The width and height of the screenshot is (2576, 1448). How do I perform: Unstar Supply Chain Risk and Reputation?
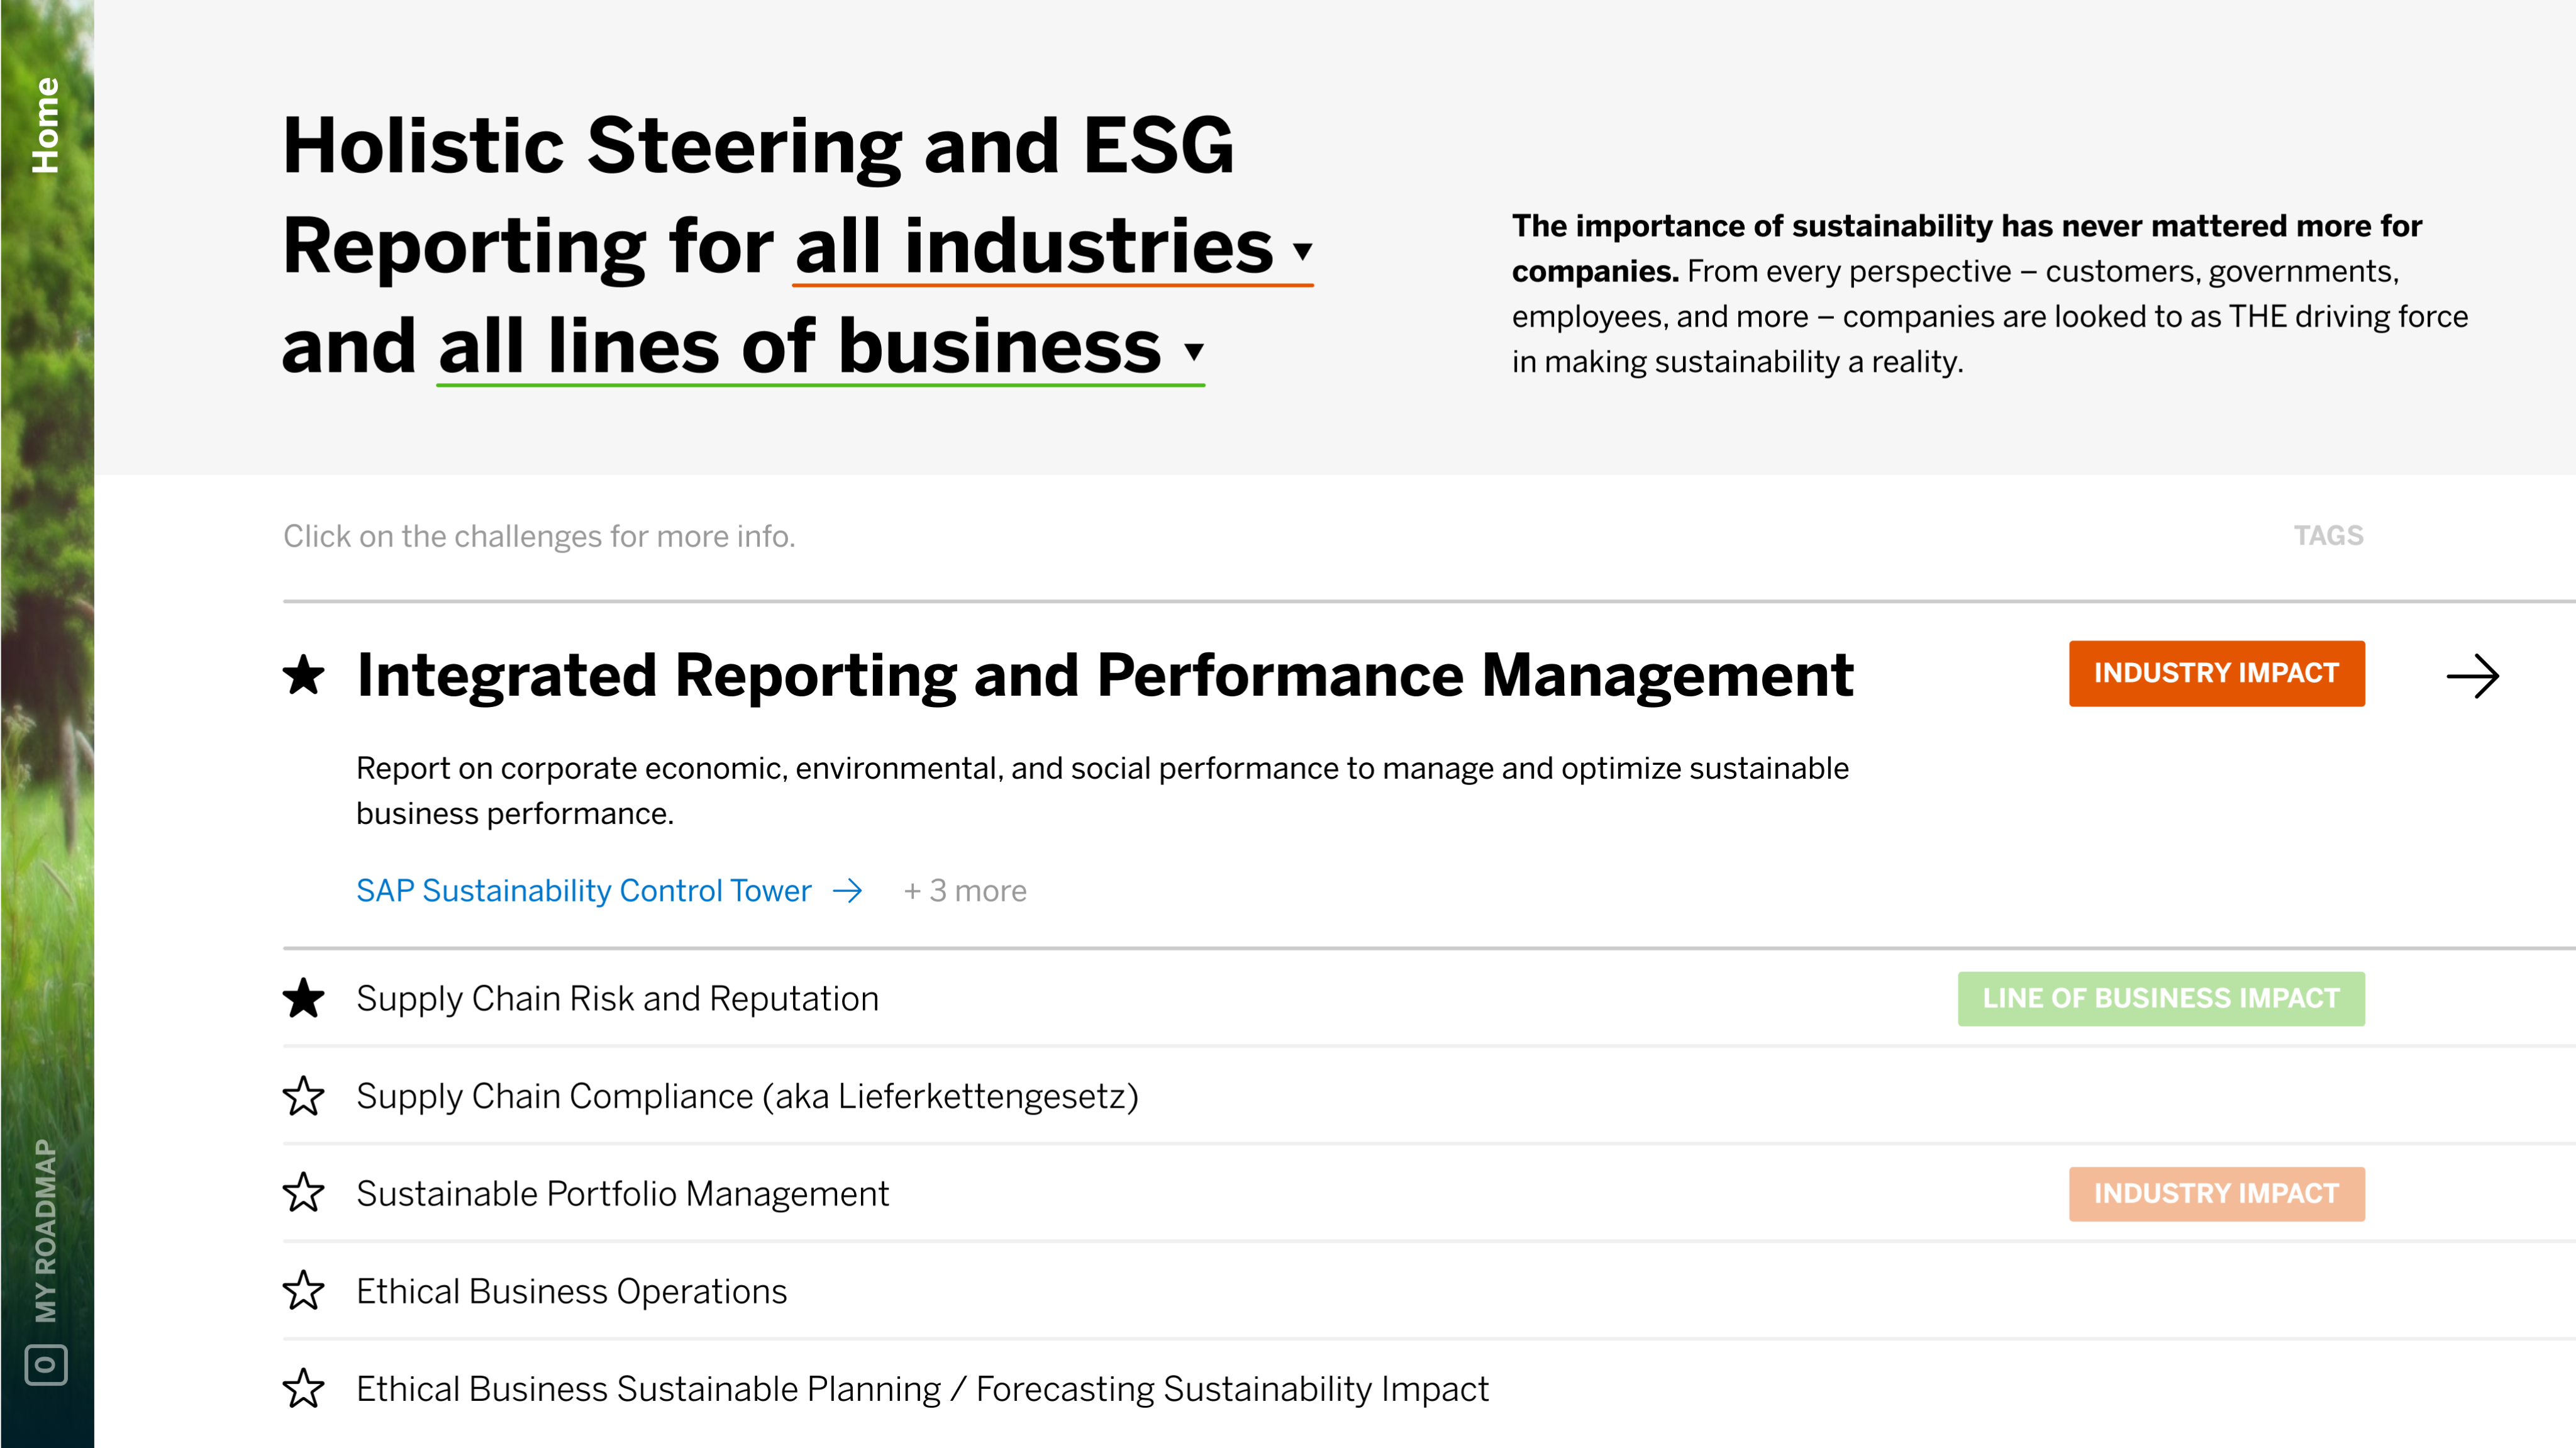pyautogui.click(x=303, y=998)
